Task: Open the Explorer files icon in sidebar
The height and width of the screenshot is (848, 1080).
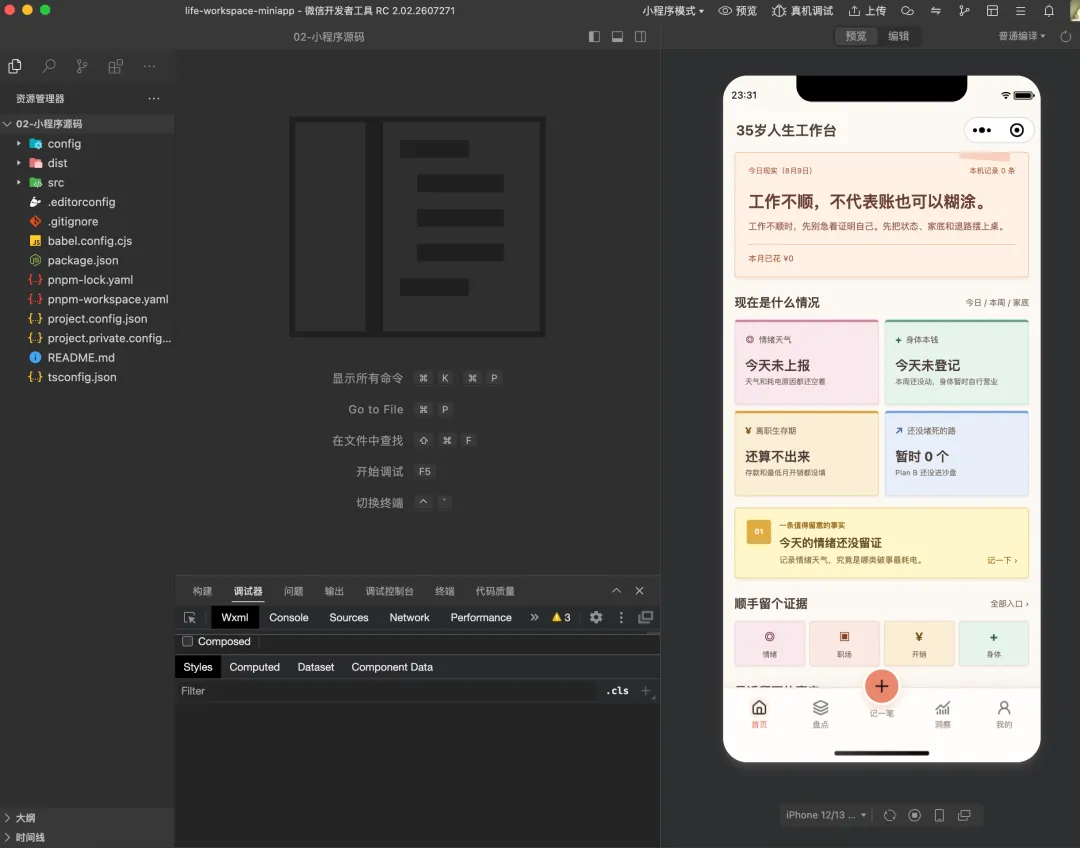Action: click(14, 66)
